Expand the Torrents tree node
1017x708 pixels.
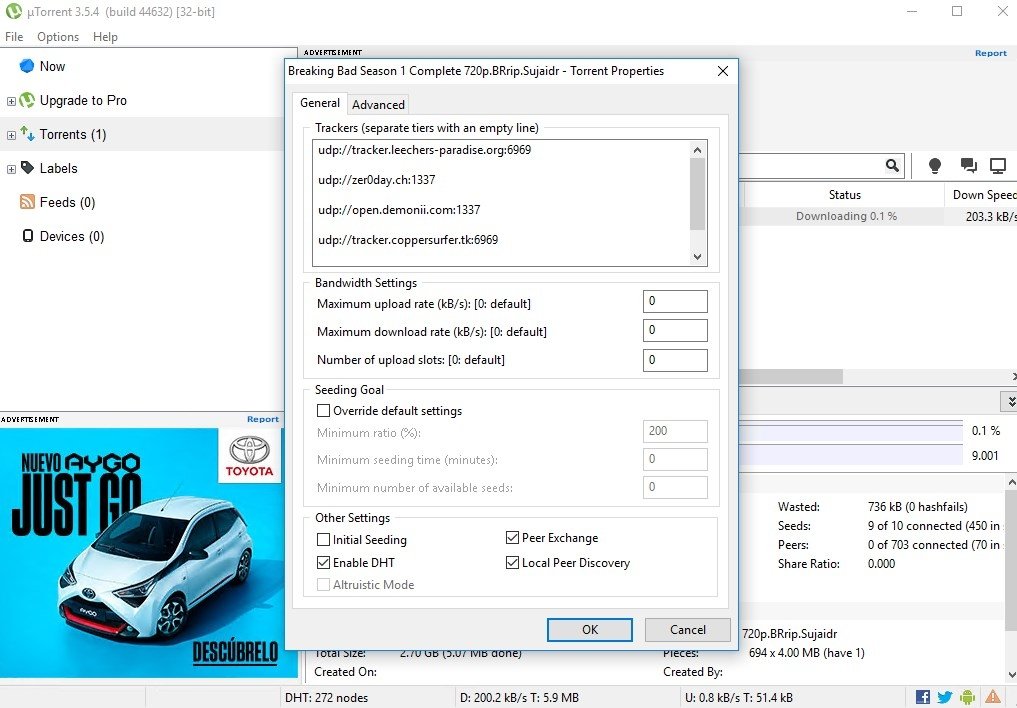tap(11, 135)
